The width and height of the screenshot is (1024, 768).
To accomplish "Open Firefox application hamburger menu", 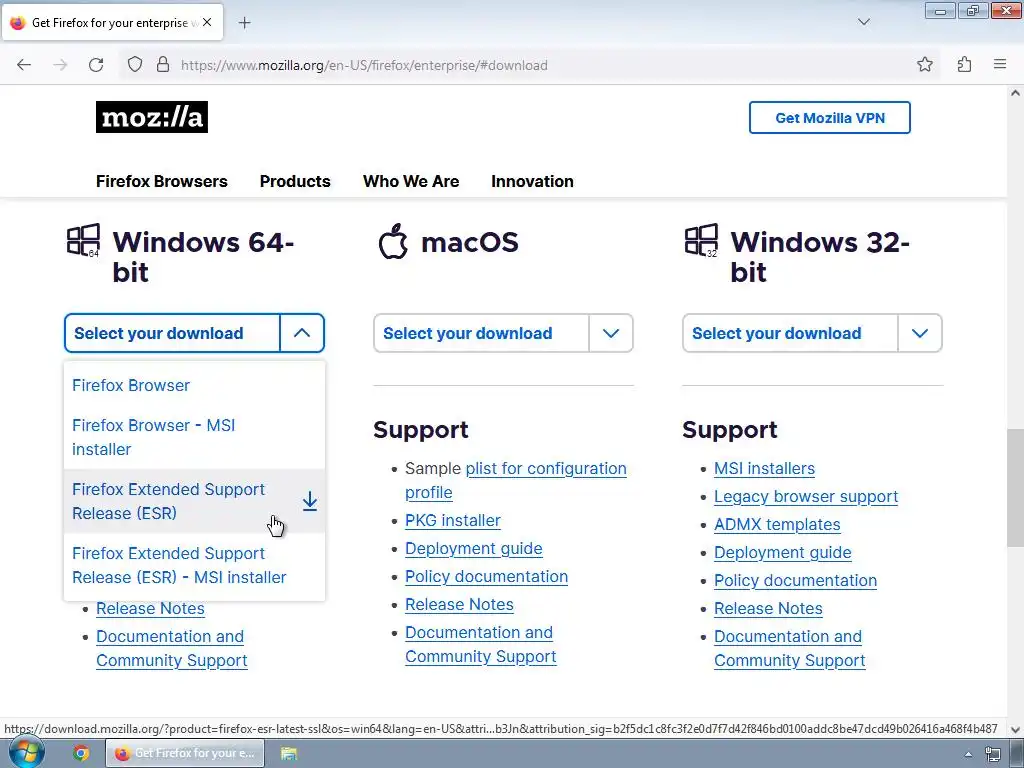I will [1000, 64].
